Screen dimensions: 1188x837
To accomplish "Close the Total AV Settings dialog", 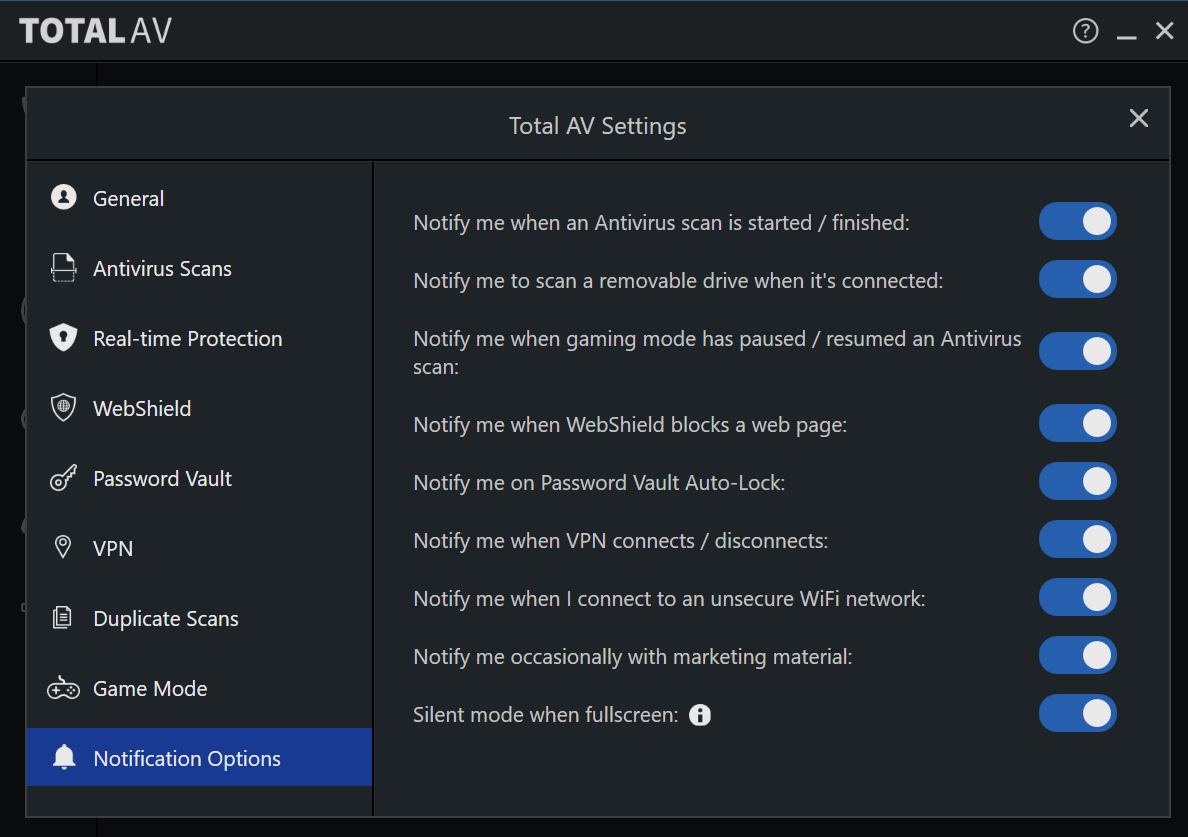I will pos(1139,118).
